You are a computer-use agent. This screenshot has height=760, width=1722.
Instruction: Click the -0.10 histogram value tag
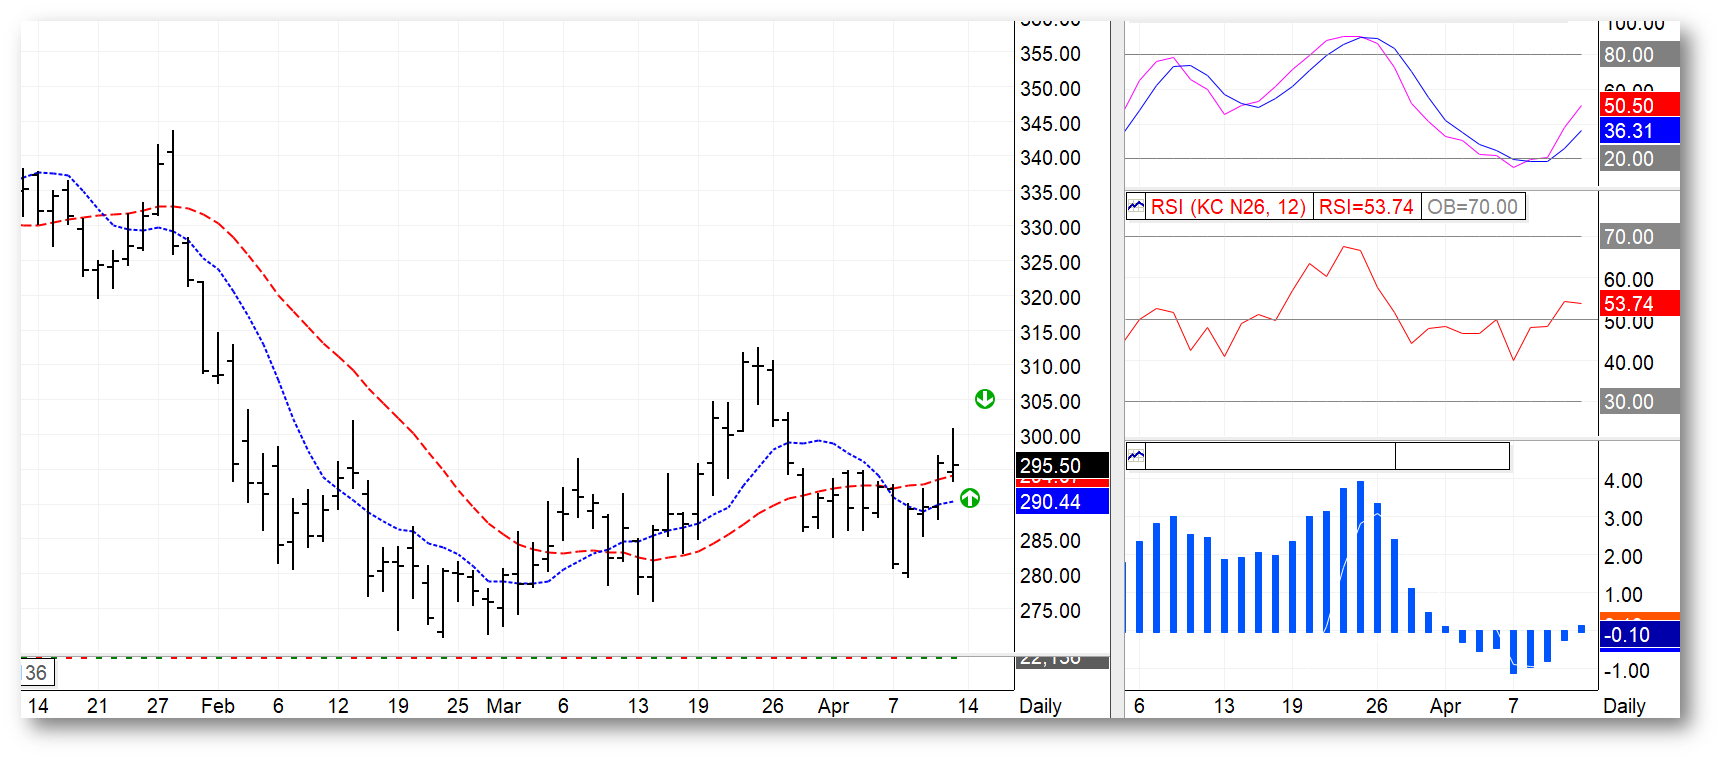pos(1639,634)
